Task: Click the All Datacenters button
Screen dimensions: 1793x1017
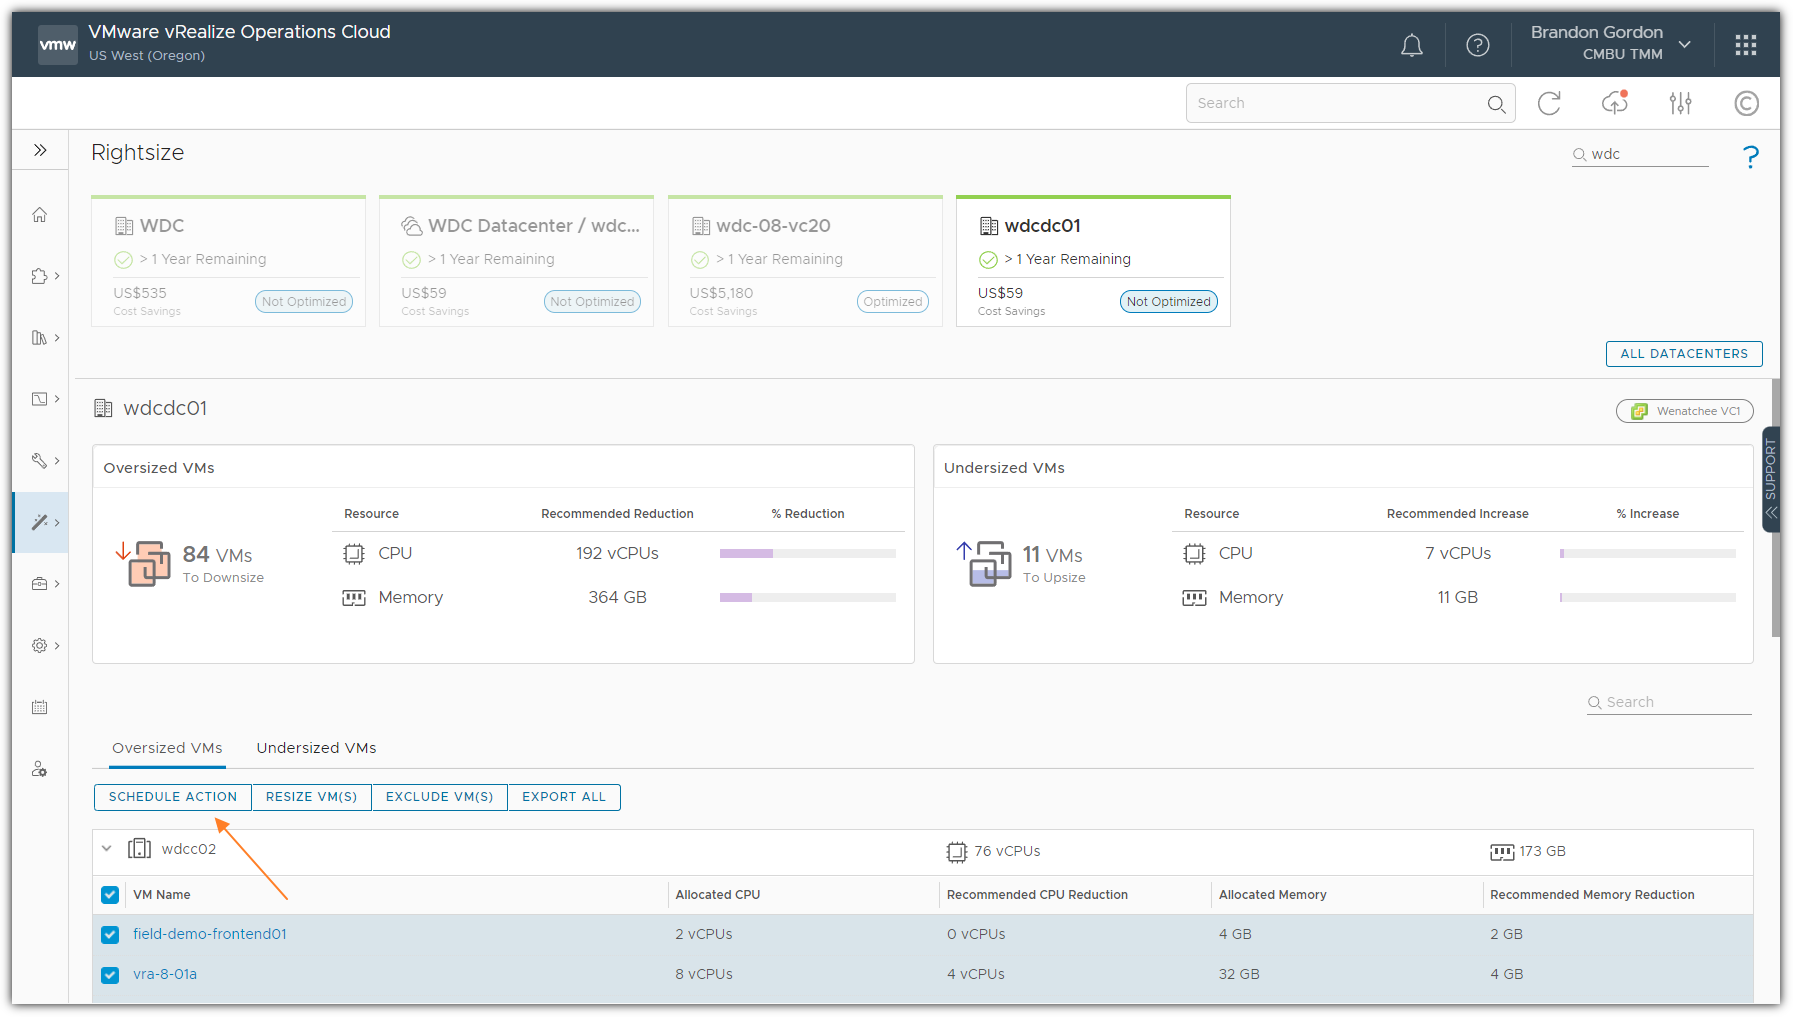Action: (1683, 354)
